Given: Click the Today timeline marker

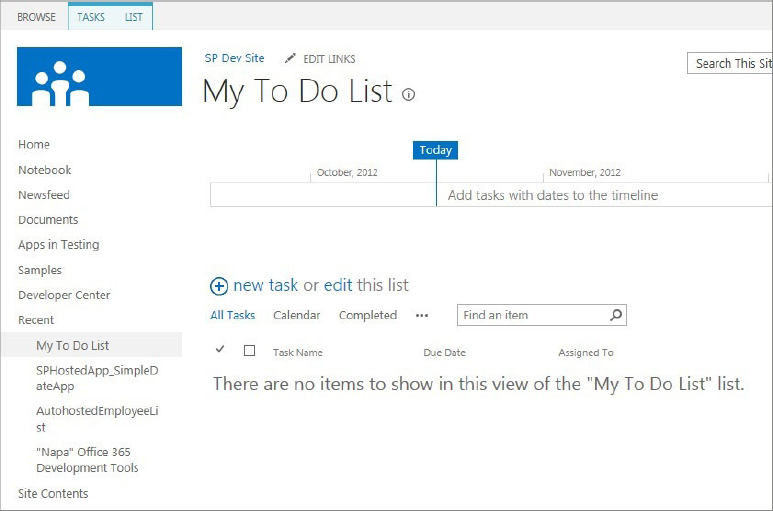Looking at the screenshot, I should click(435, 150).
